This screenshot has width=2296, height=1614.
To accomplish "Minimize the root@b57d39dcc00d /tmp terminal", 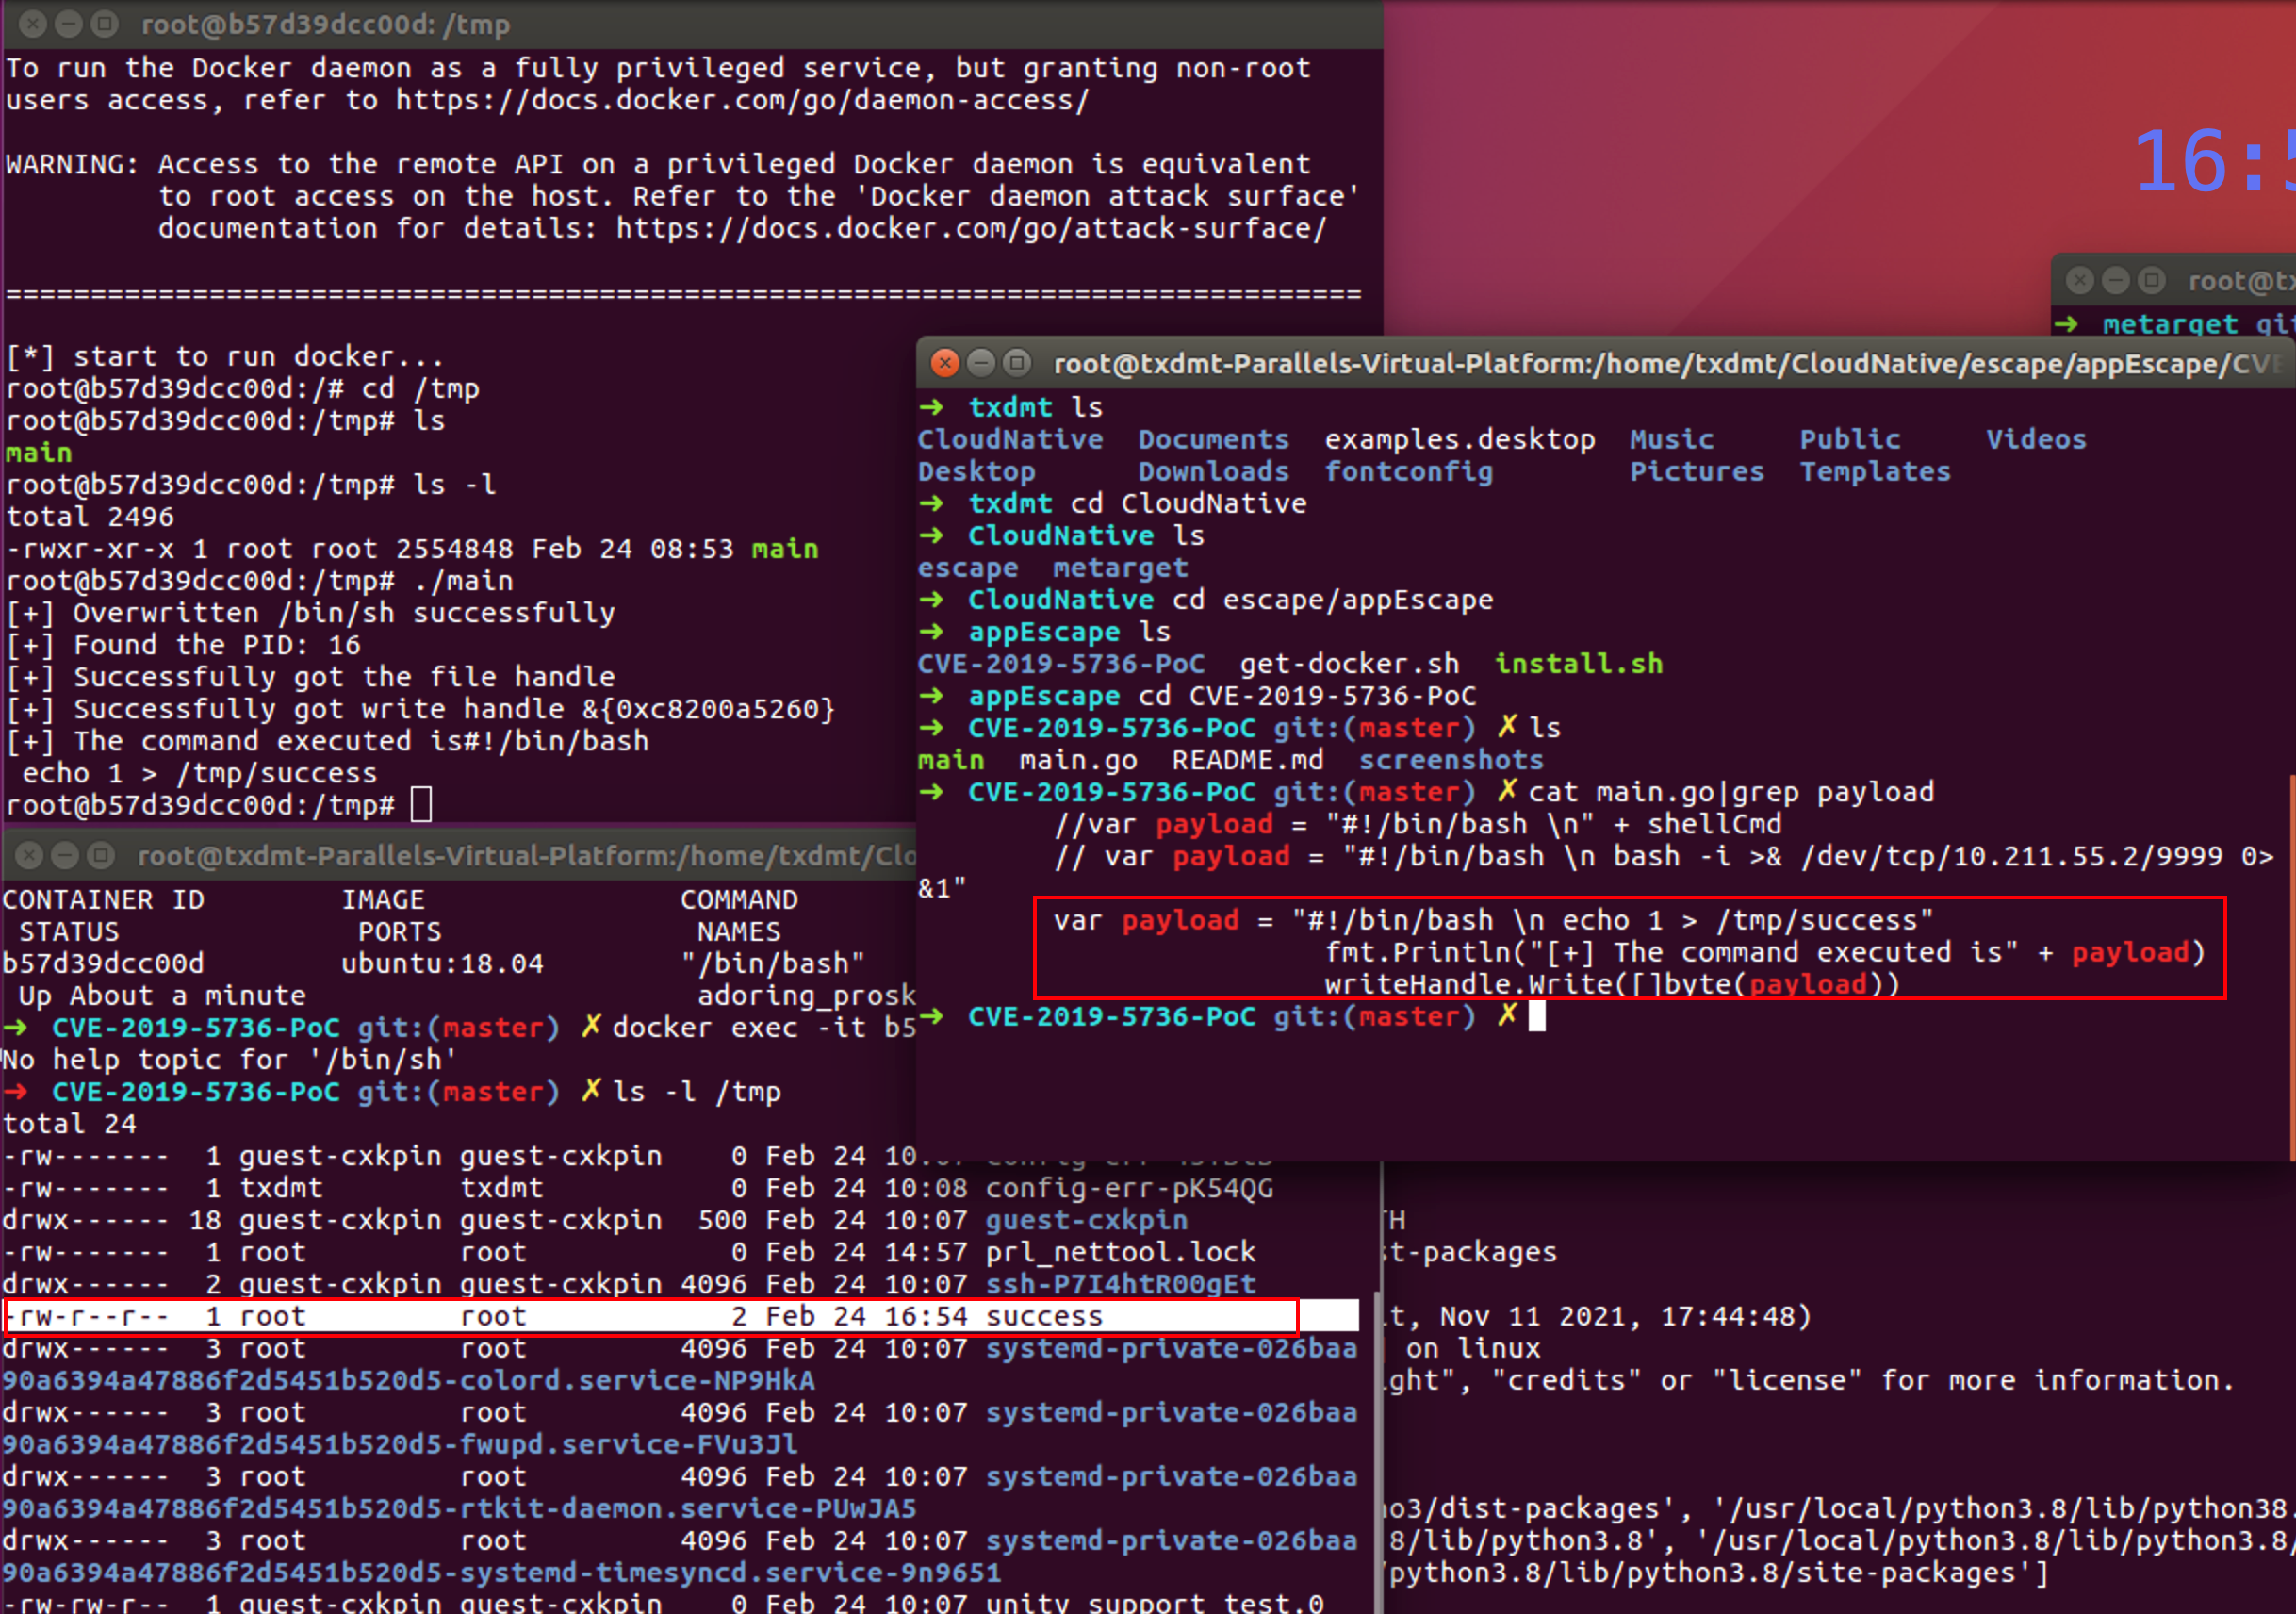I will [x=68, y=23].
